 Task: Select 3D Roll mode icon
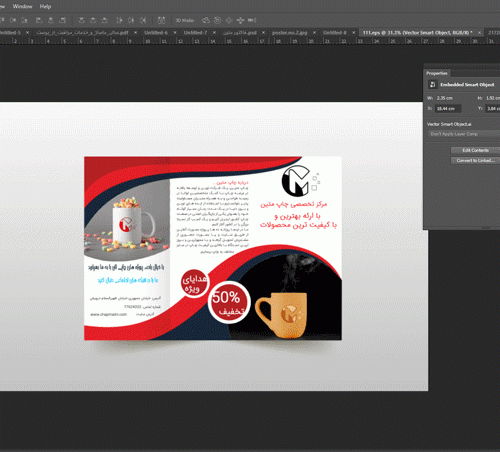point(217,20)
